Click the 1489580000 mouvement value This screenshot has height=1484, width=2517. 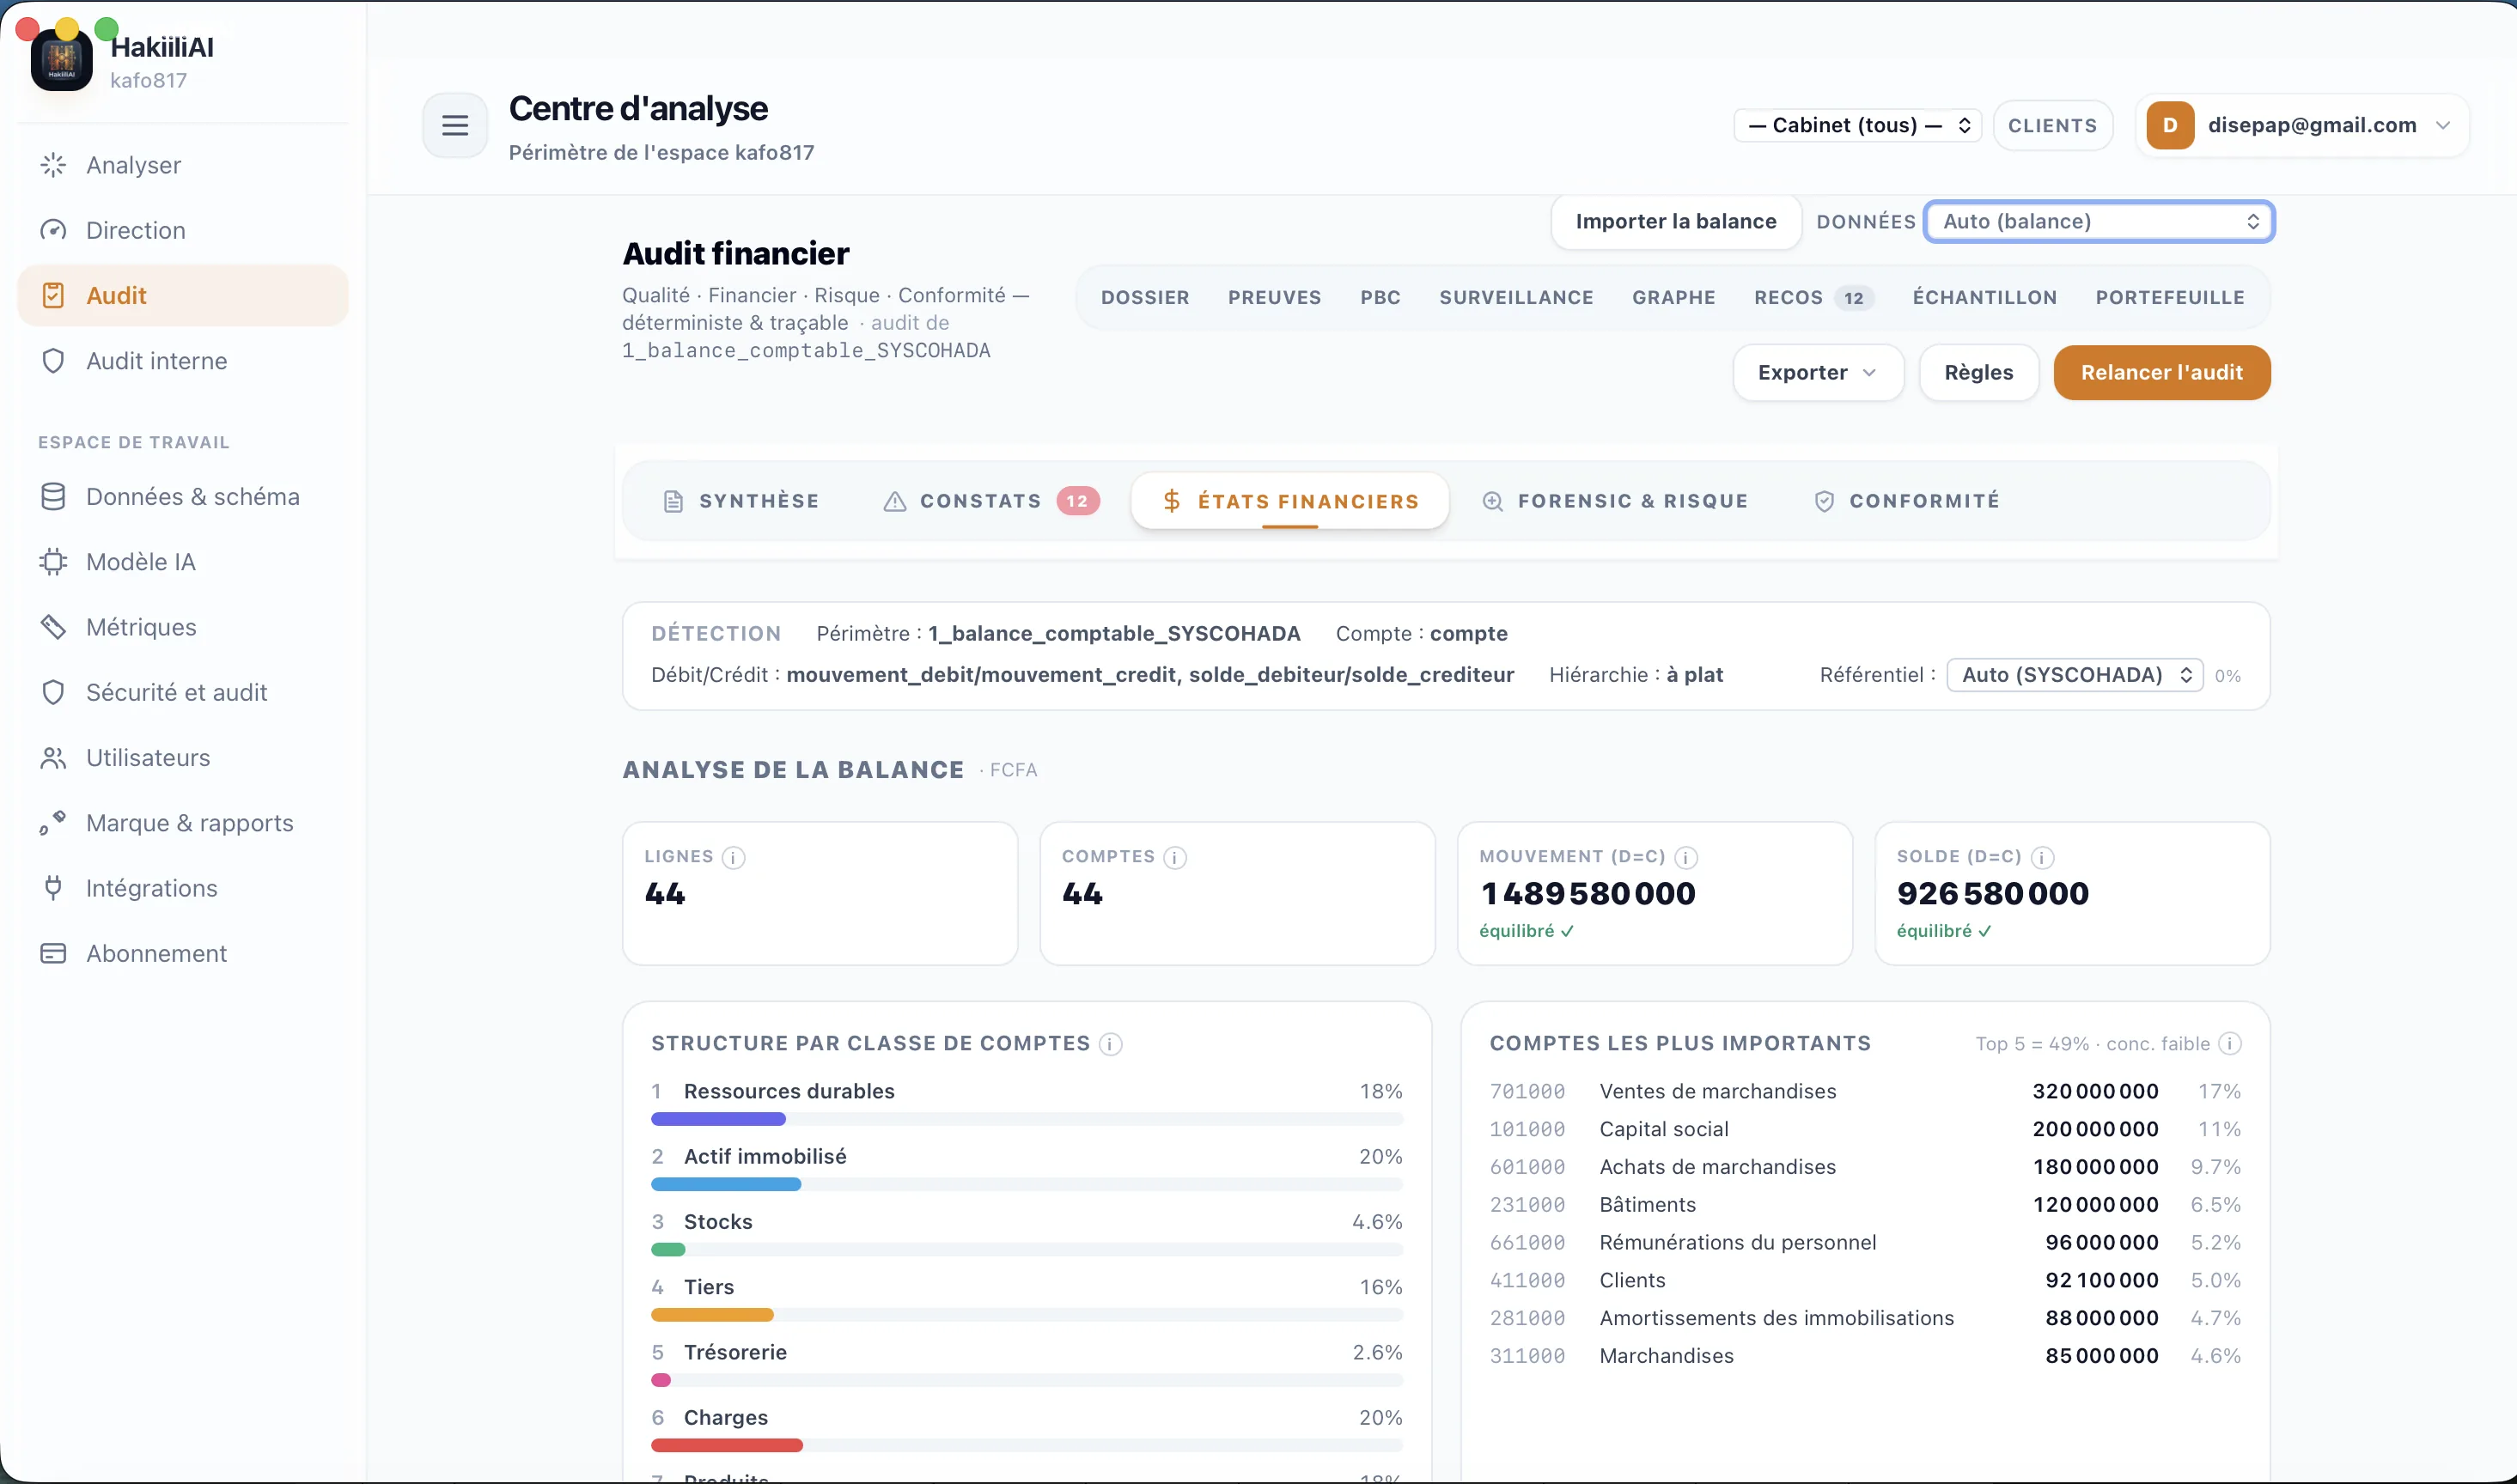coord(1588,893)
